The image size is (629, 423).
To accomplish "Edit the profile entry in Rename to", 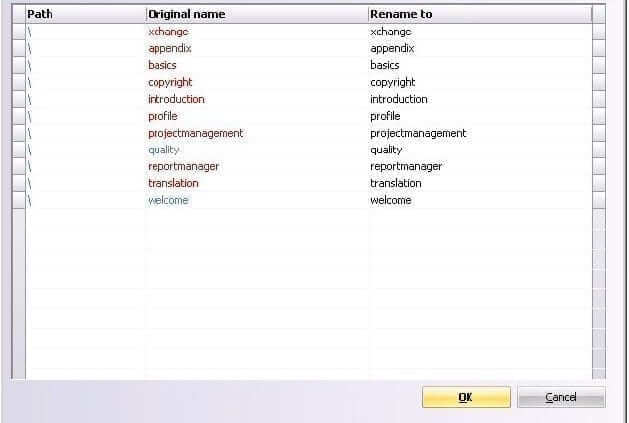I will click(x=385, y=116).
